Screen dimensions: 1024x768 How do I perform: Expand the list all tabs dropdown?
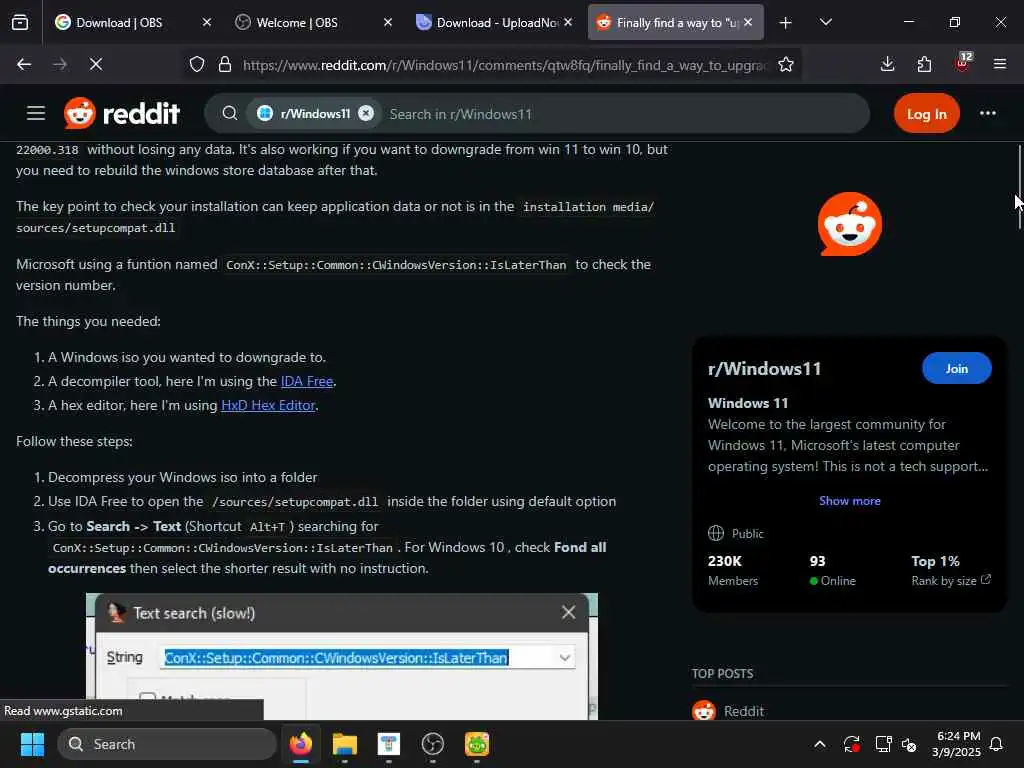825,22
